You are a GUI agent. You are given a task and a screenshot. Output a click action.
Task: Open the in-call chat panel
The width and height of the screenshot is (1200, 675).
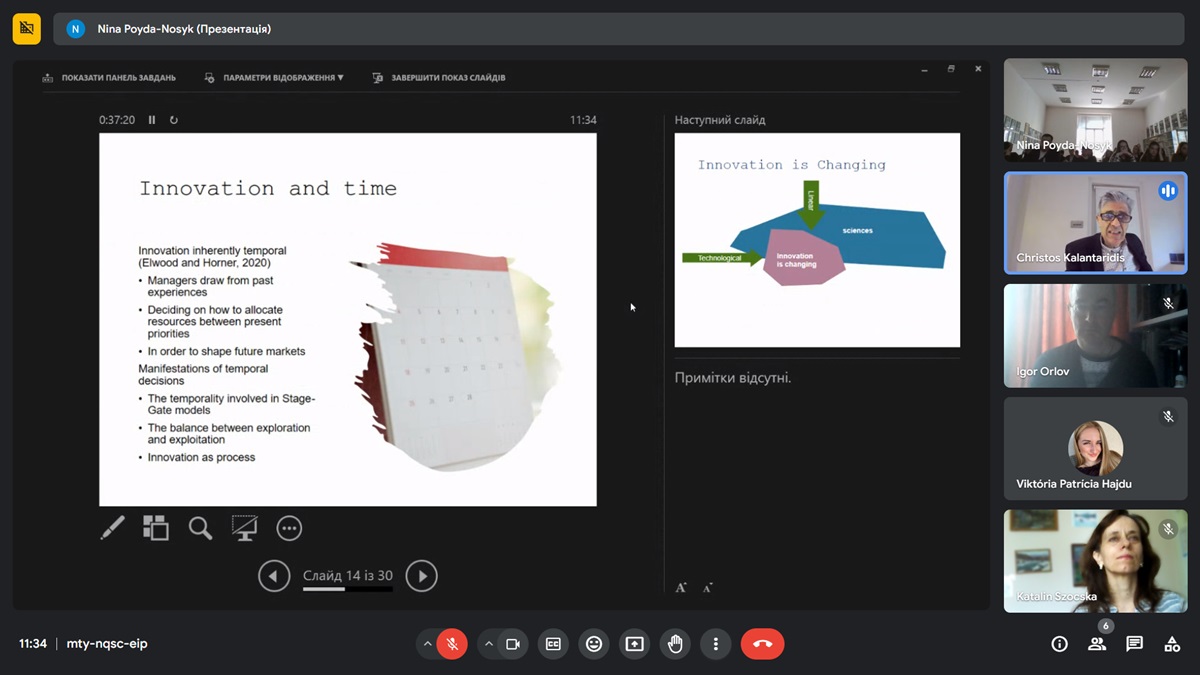(1134, 644)
